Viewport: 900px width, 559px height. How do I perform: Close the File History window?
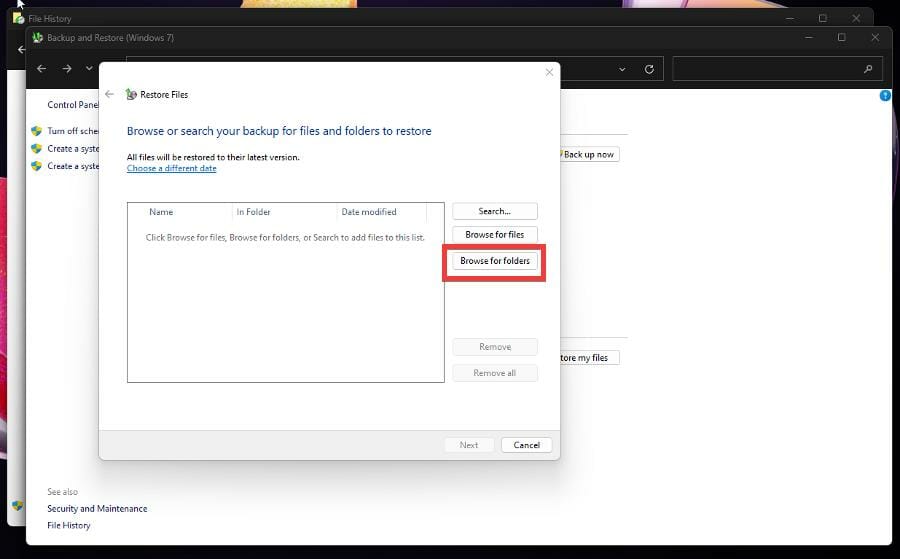click(856, 18)
